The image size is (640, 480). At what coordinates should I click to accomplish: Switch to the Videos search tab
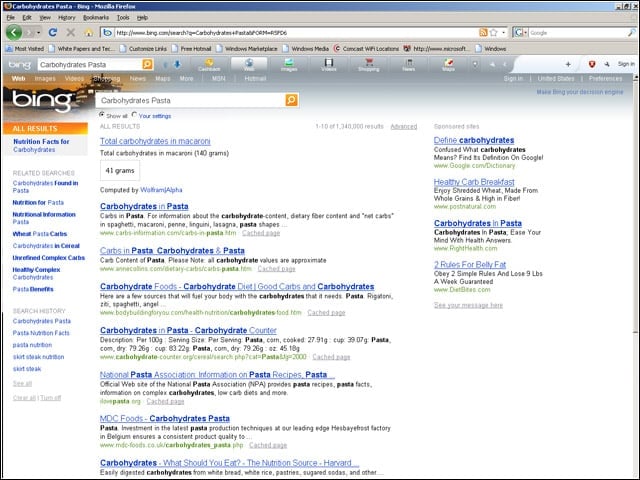click(x=74, y=78)
